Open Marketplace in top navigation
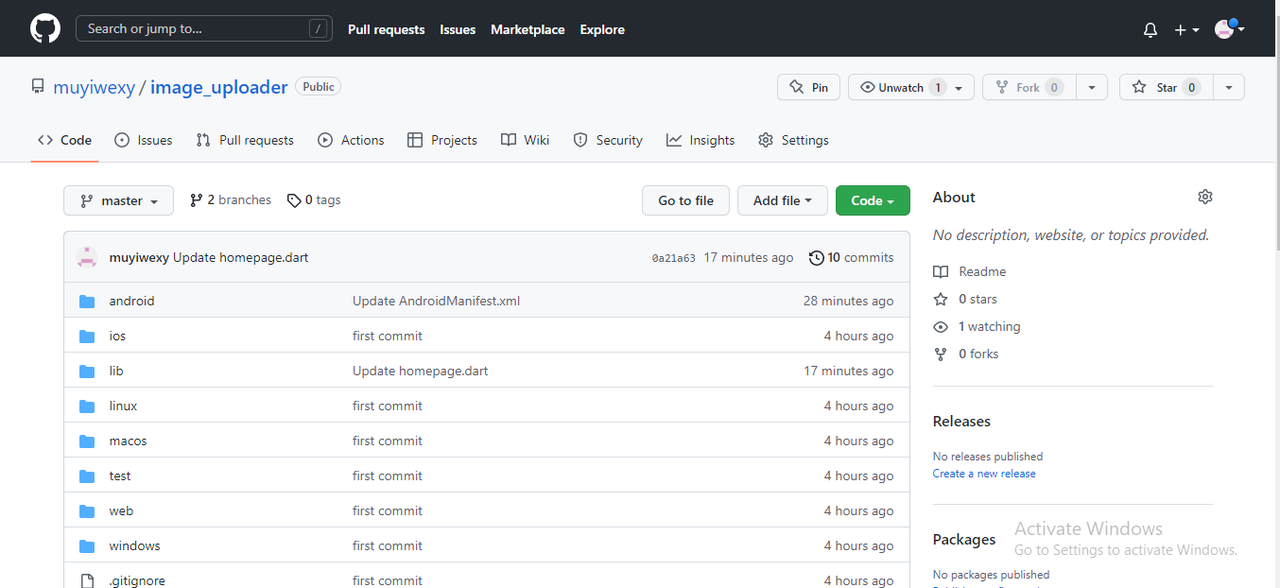The height and width of the screenshot is (588, 1280). 528,30
